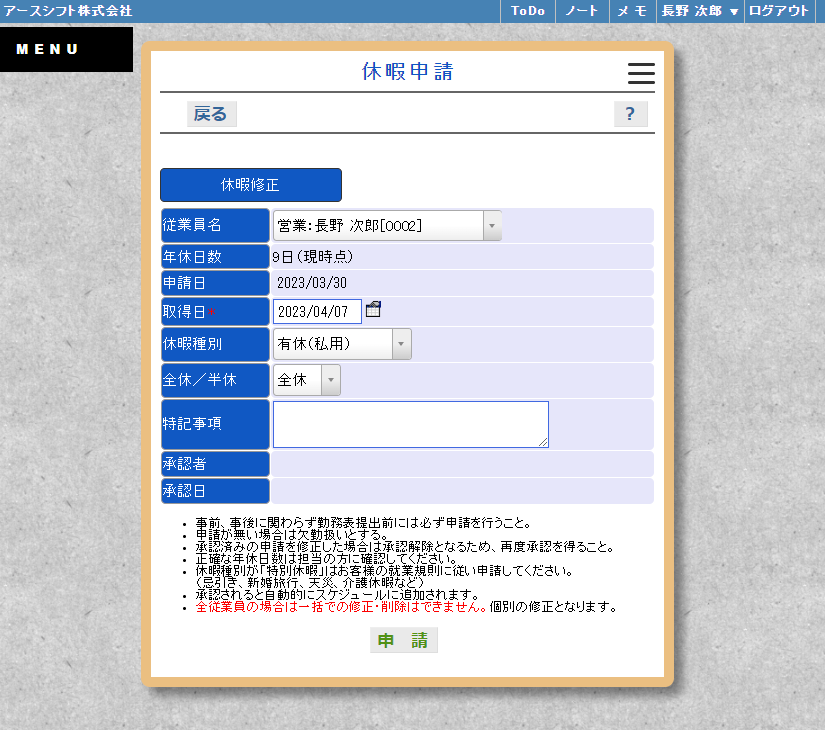The image size is (825, 730).
Task: Click the 取得日 date field showing 2023/04/07
Action: tap(315, 310)
